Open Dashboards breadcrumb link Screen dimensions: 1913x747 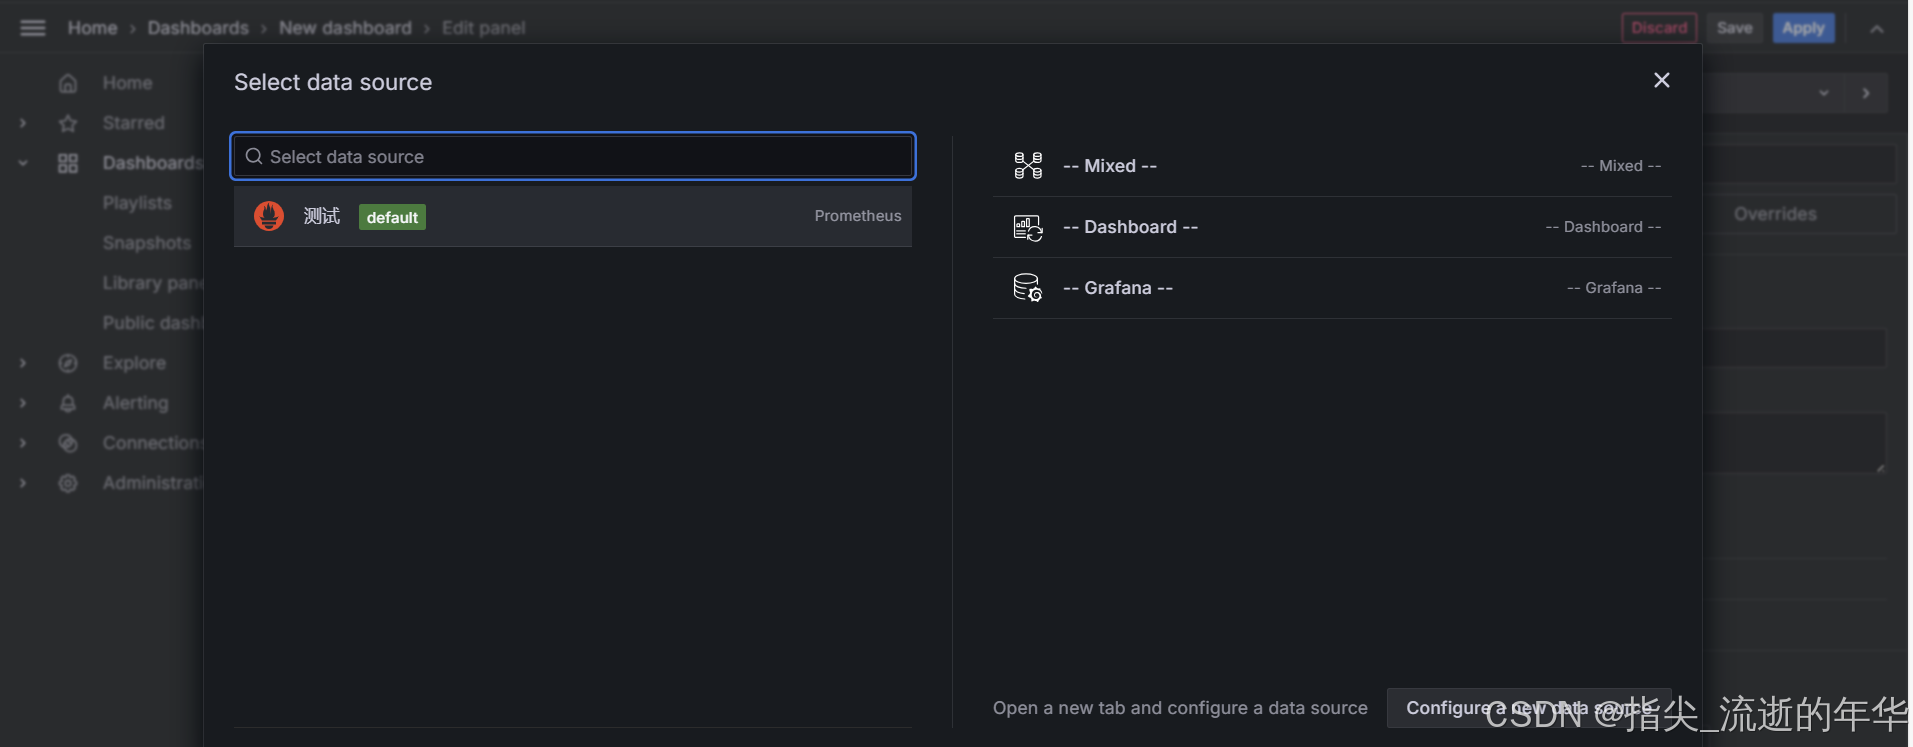click(198, 28)
